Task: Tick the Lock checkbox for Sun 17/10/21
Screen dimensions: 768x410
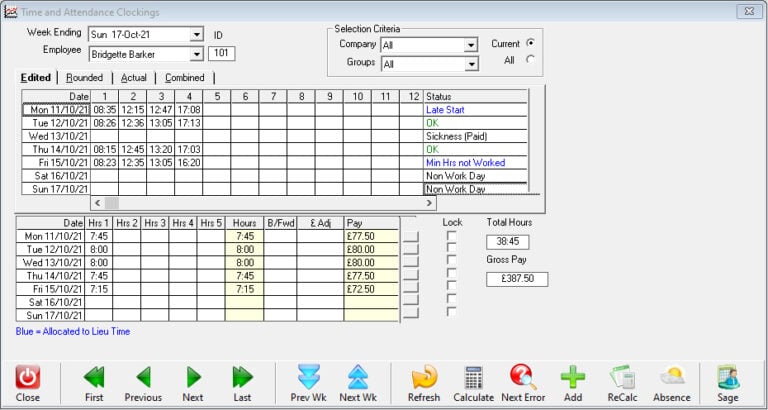Action: click(x=451, y=312)
